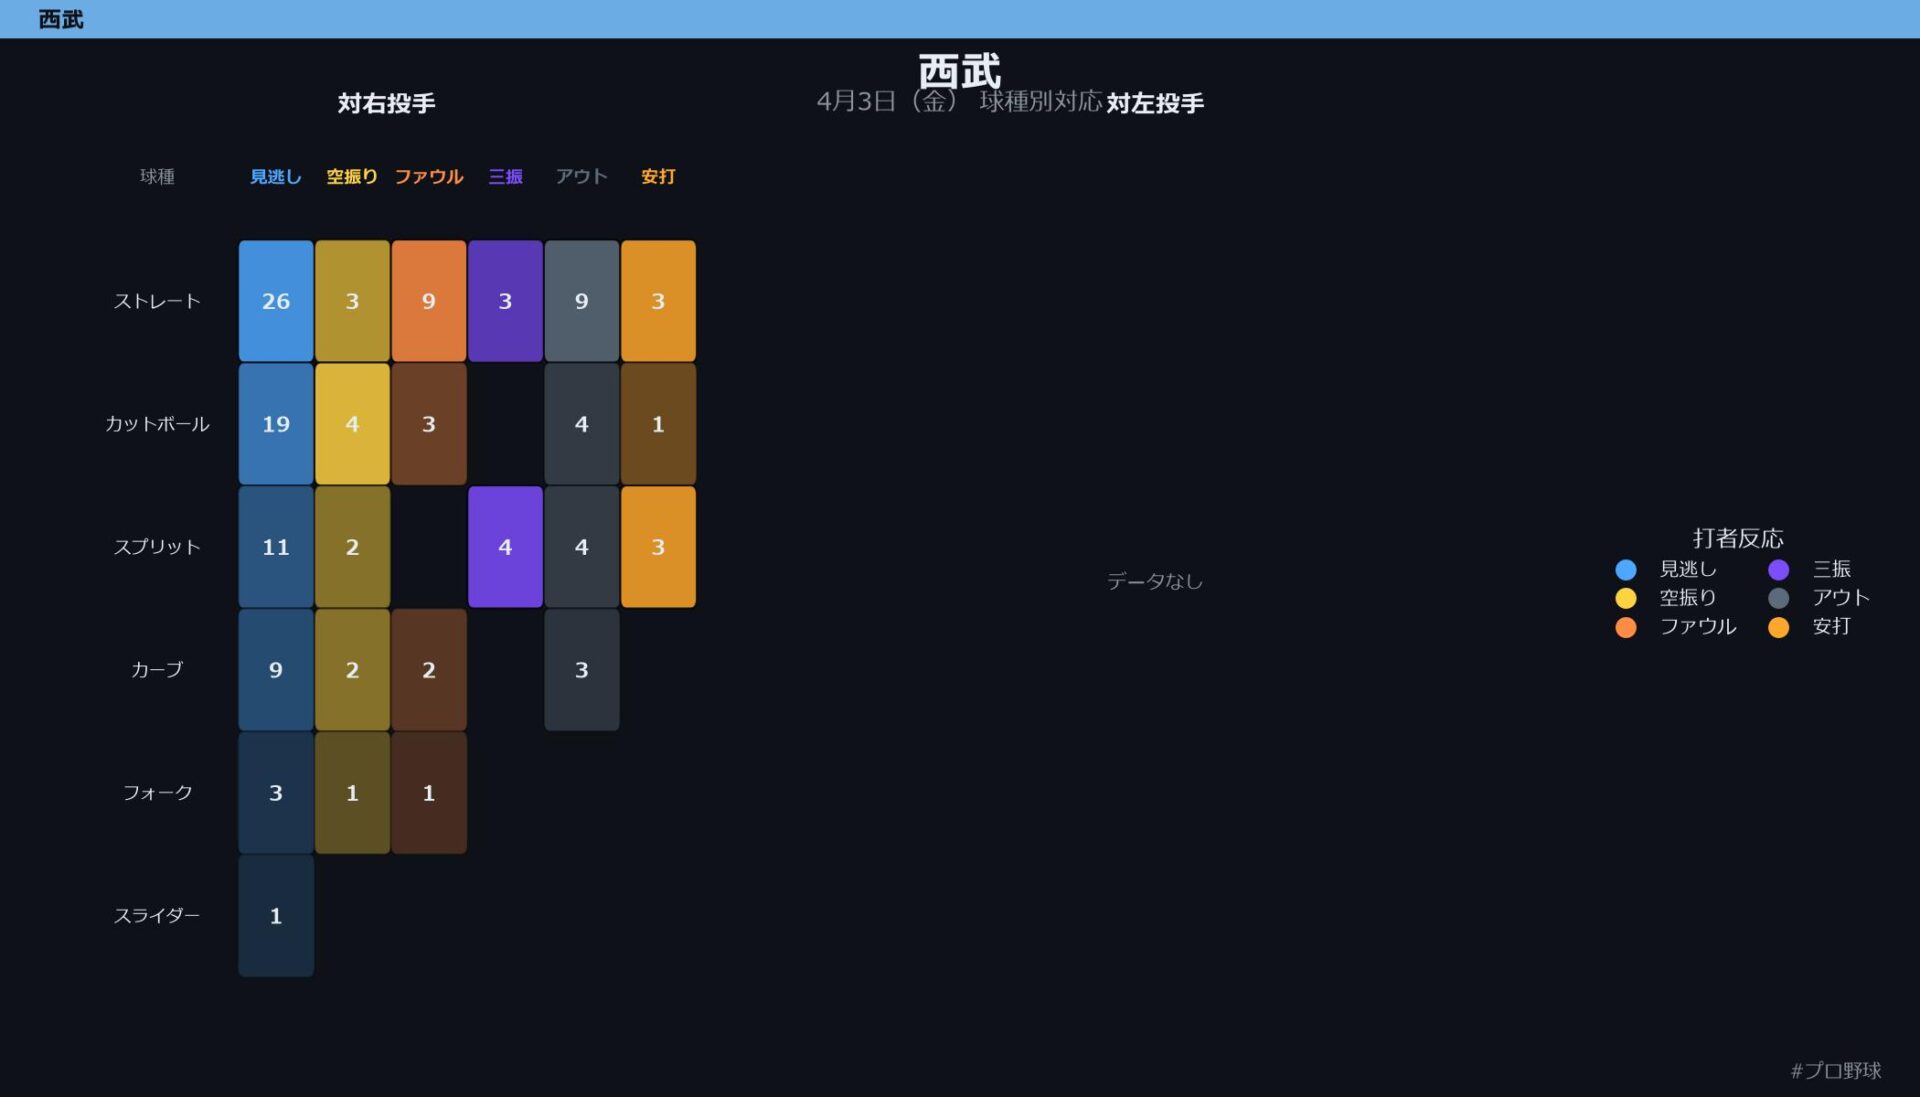Viewport: 1920px width, 1097px height.
Task: Click the #プロ野球 hashtag
Action: 1836,1071
